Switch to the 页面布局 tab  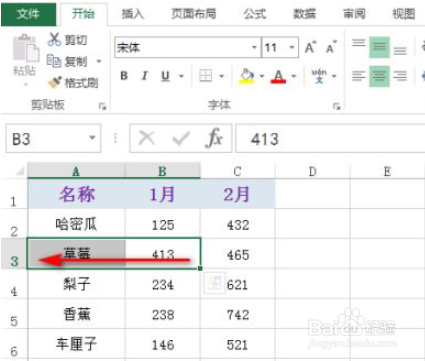pos(194,14)
